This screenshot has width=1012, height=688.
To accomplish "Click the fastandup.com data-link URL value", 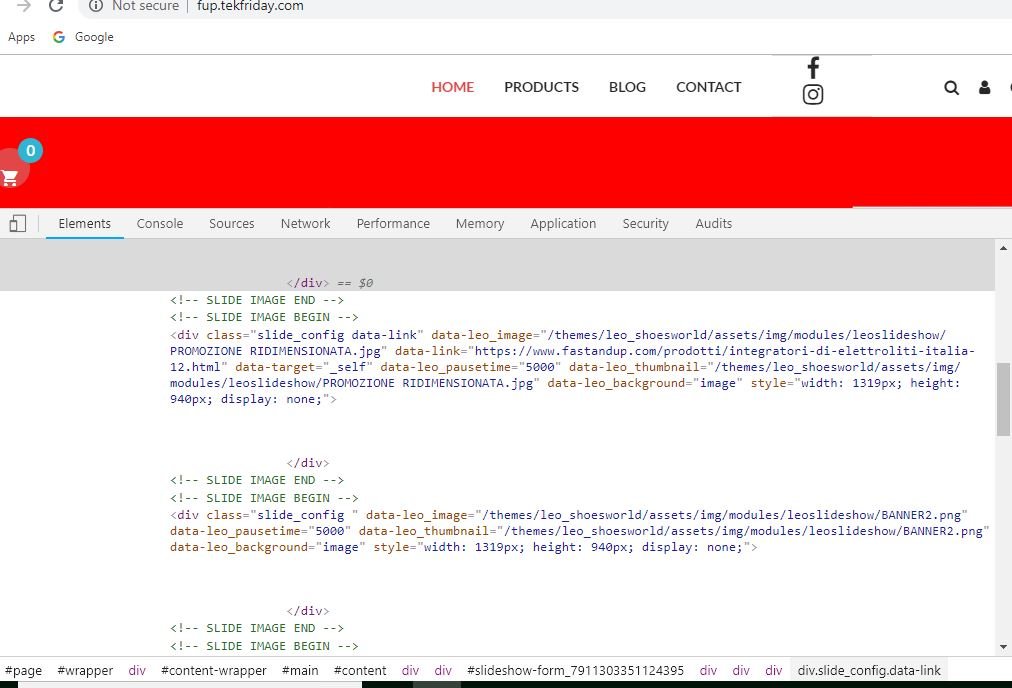I will (x=572, y=359).
